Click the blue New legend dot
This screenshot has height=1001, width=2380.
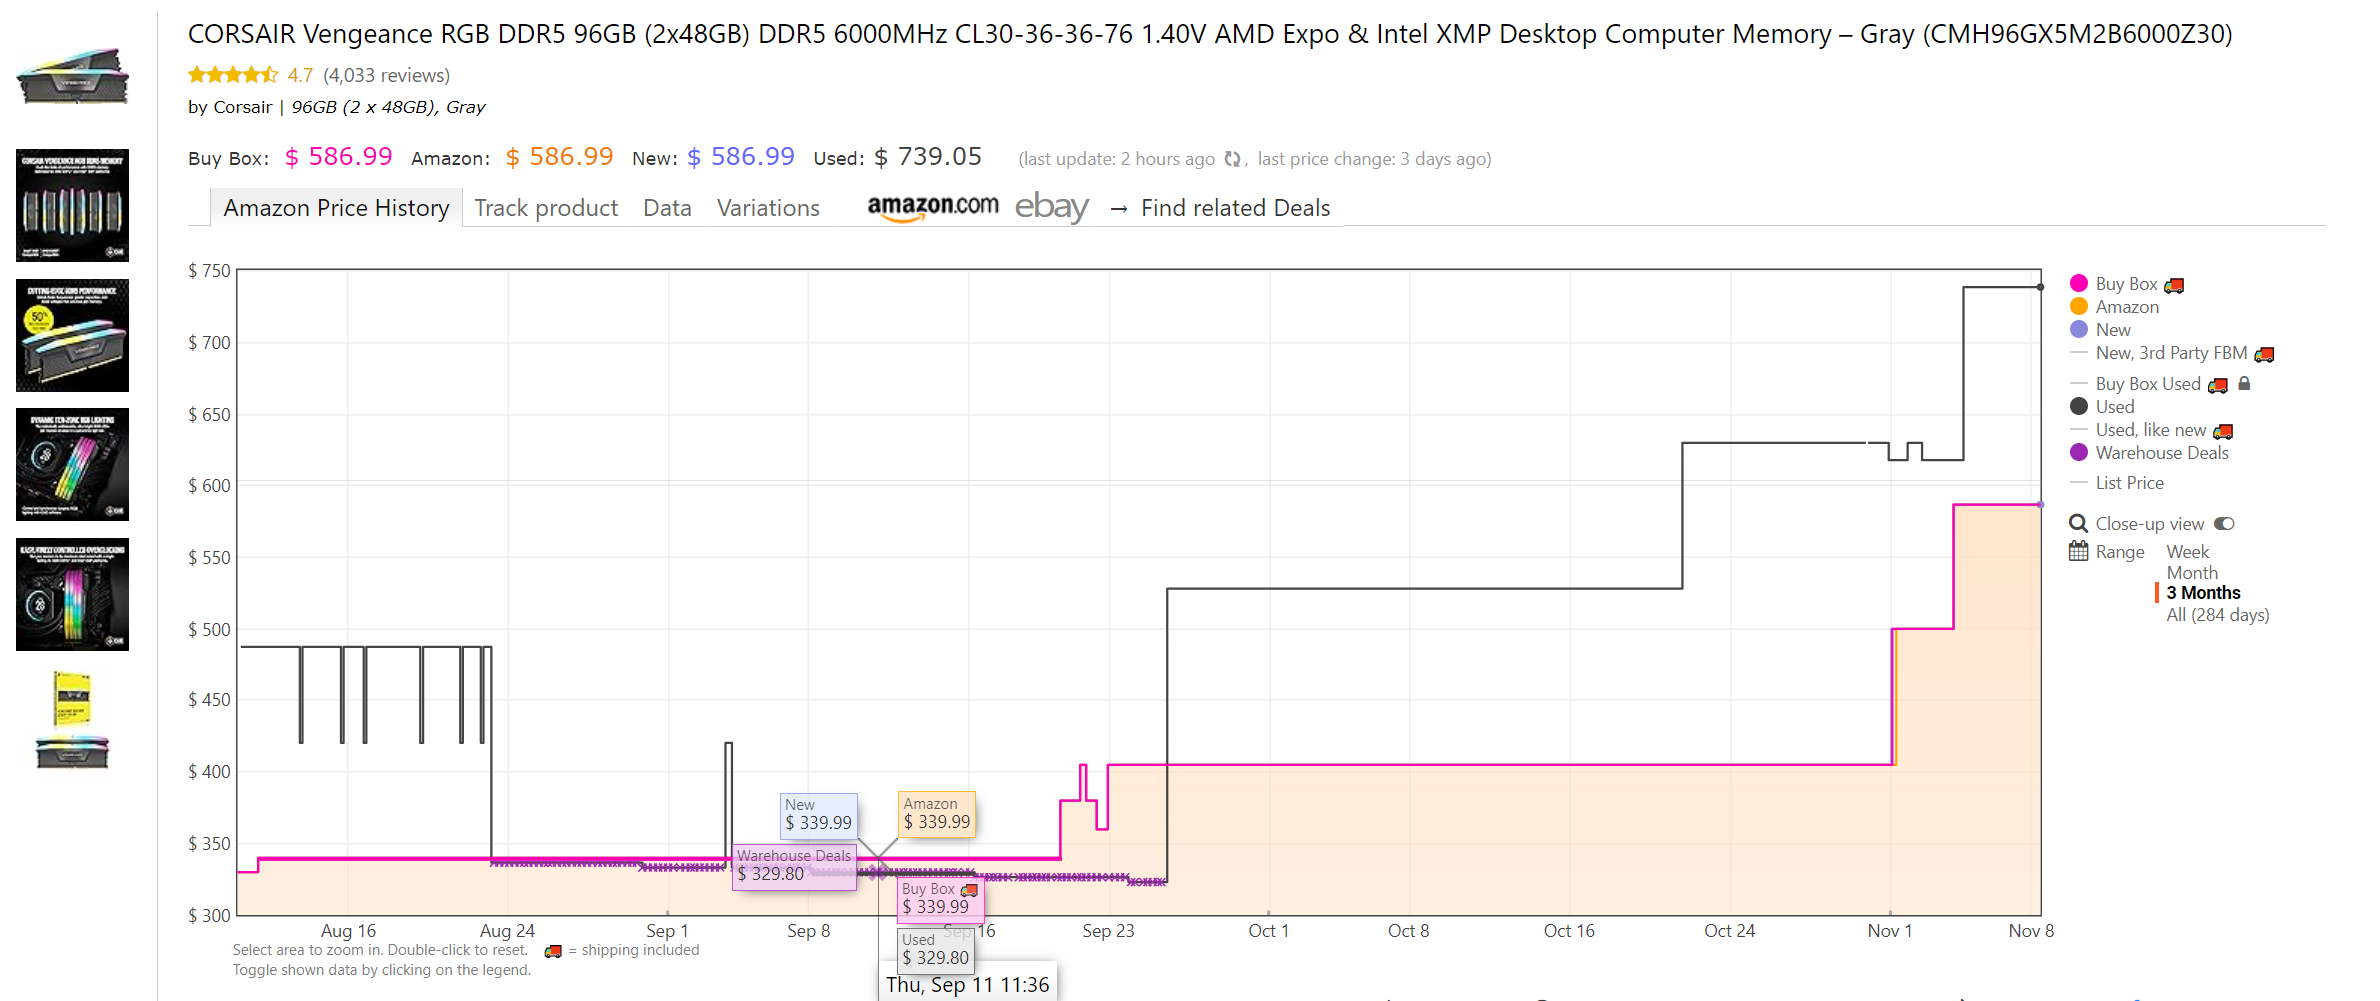tap(2079, 329)
